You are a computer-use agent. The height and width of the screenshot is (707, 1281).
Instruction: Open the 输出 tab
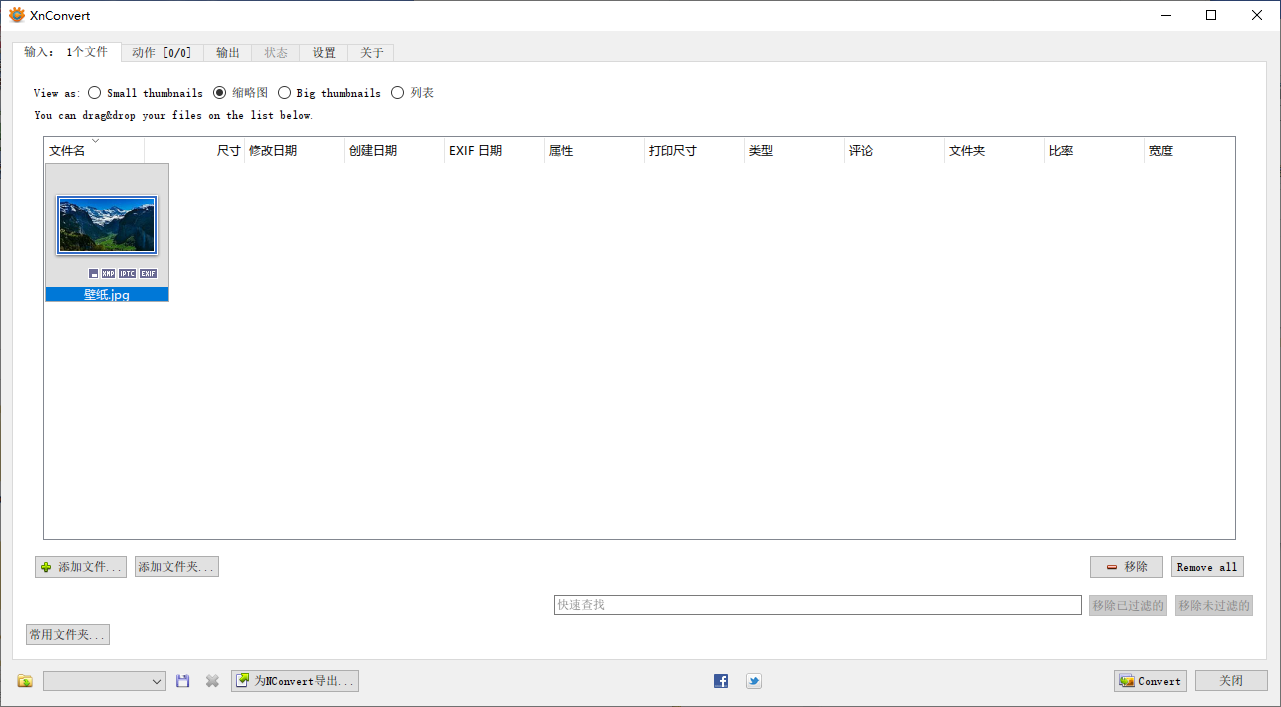(x=227, y=52)
